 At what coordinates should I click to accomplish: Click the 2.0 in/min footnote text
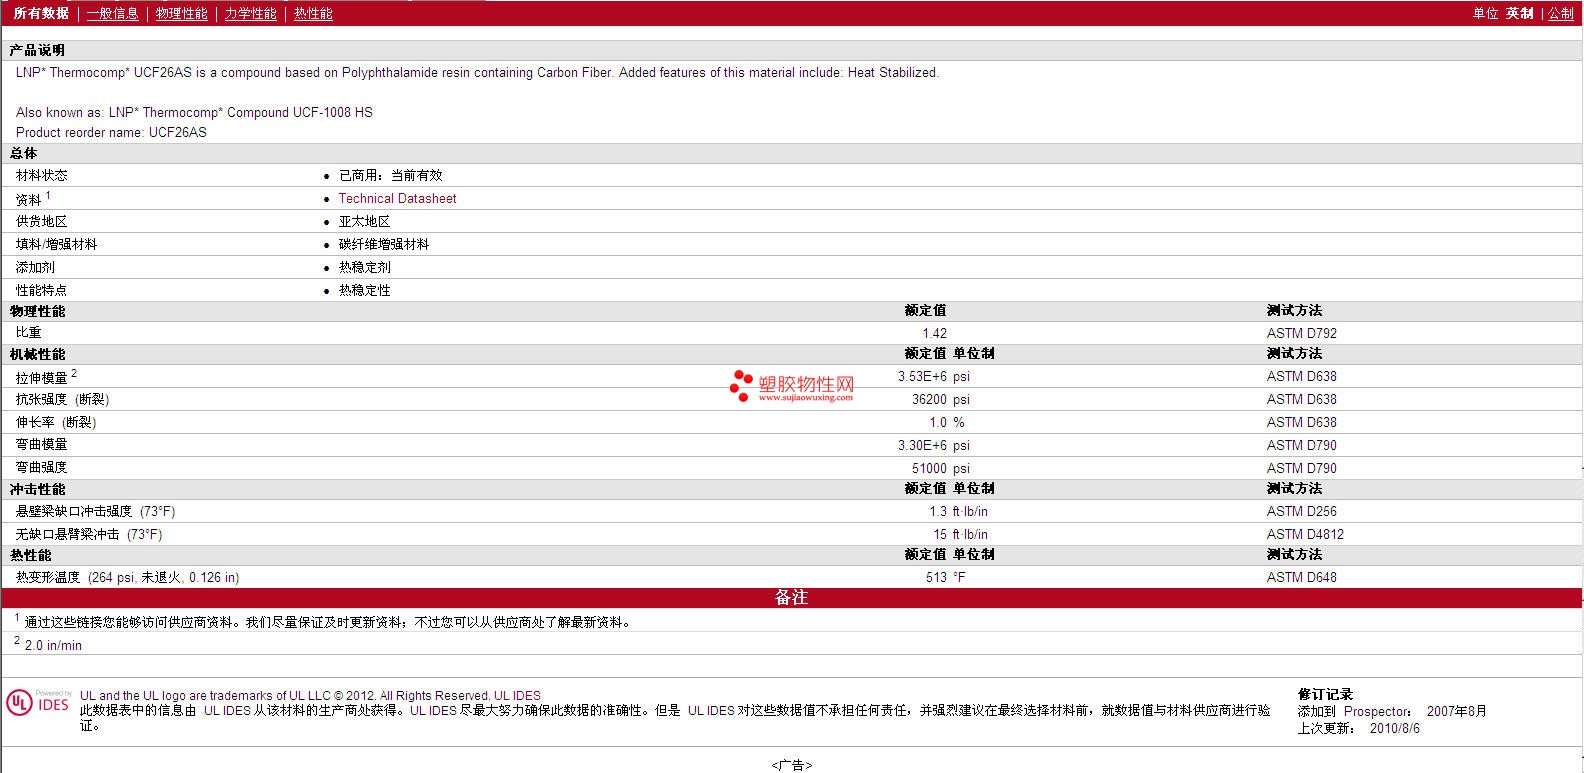click(53, 645)
